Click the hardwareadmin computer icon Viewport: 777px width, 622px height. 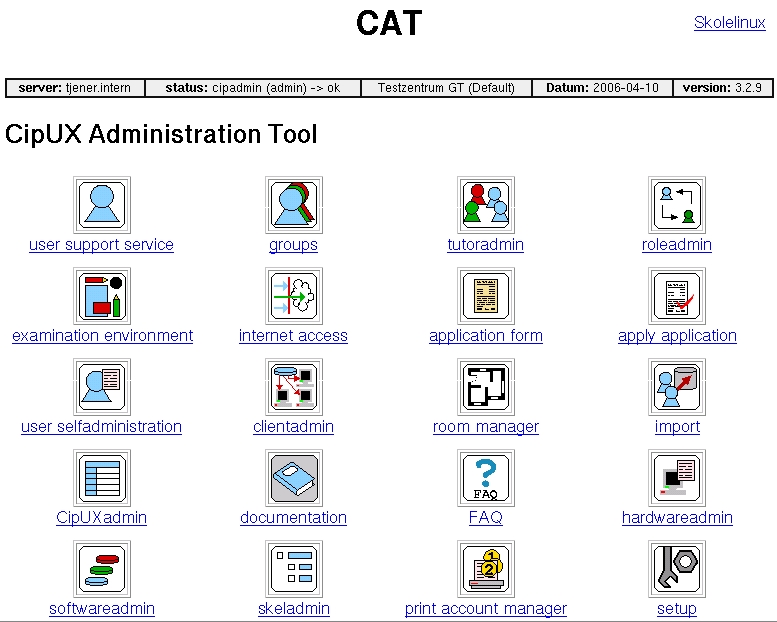677,478
